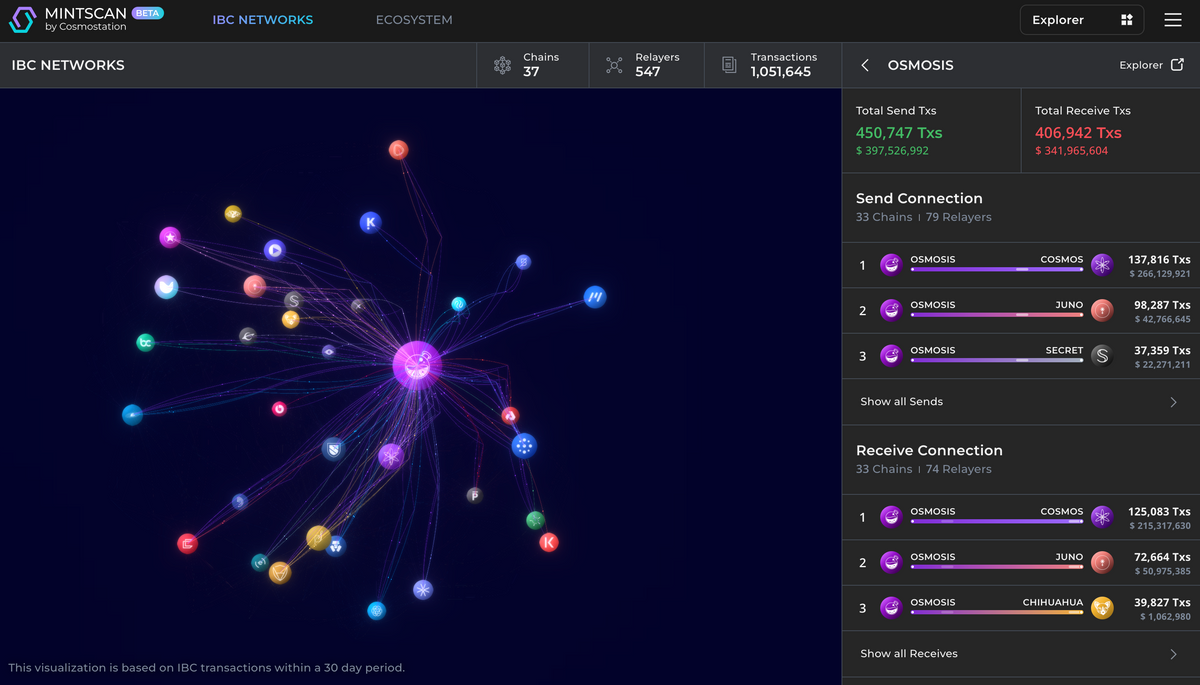Image resolution: width=1200 pixels, height=685 pixels.
Task: Click the 37,359 Txs value
Action: (x=1162, y=351)
